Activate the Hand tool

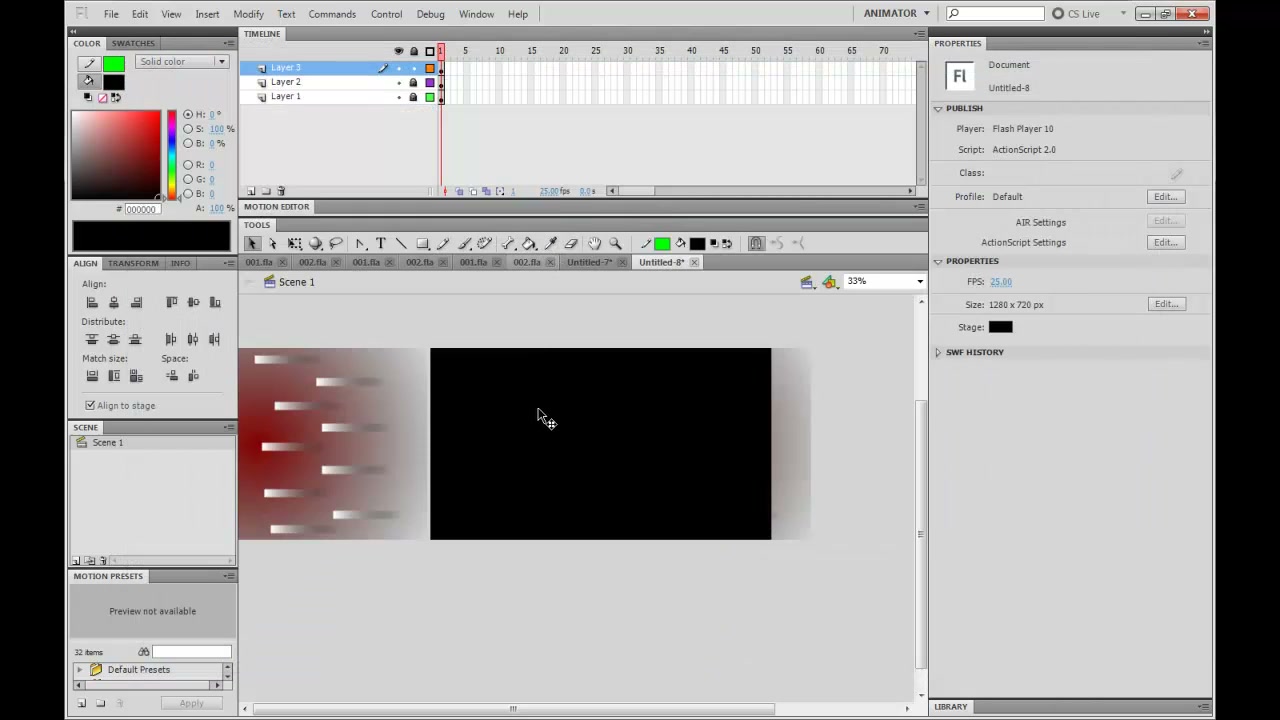(595, 244)
